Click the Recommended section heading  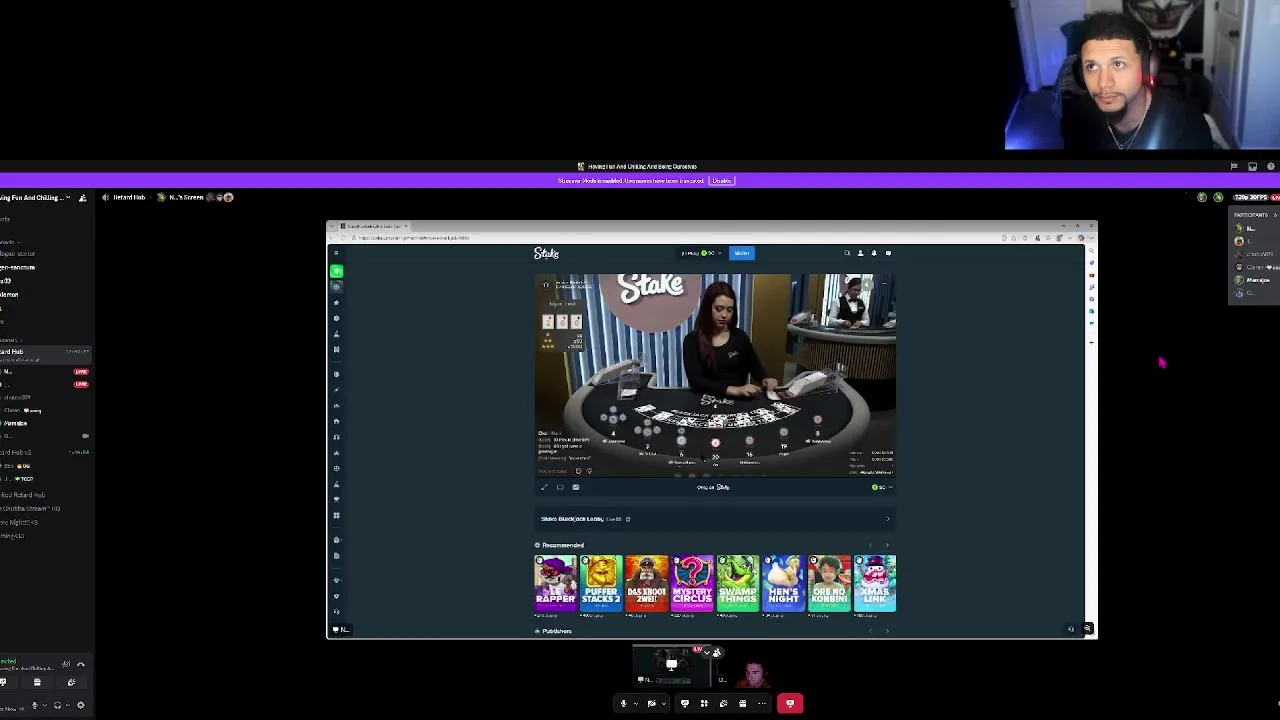click(x=562, y=545)
